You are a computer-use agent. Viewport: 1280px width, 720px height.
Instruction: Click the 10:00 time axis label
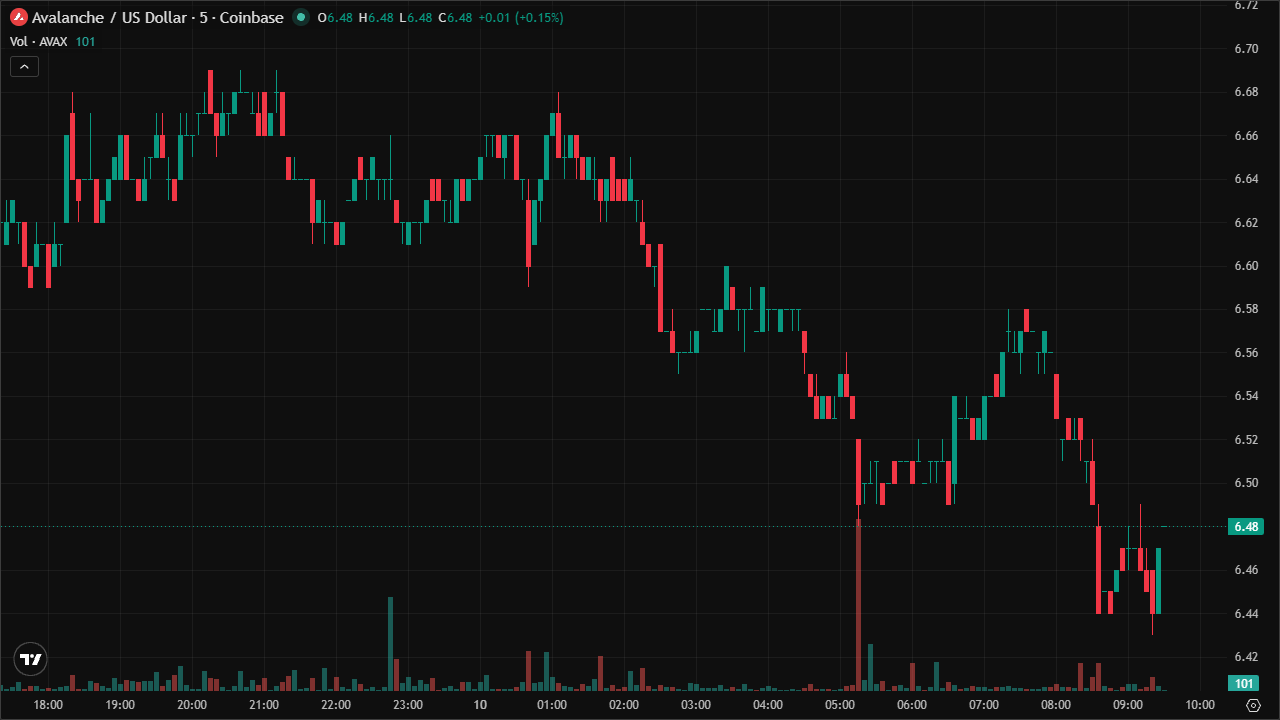(x=1200, y=705)
